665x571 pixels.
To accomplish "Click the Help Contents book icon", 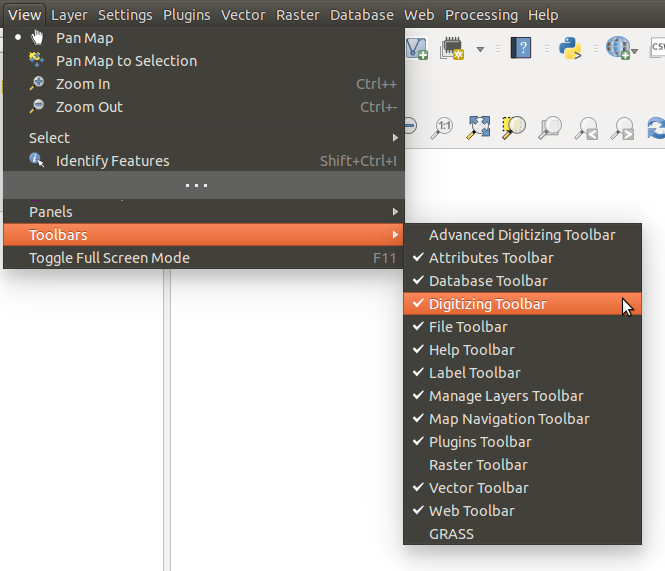I will 520,48.
